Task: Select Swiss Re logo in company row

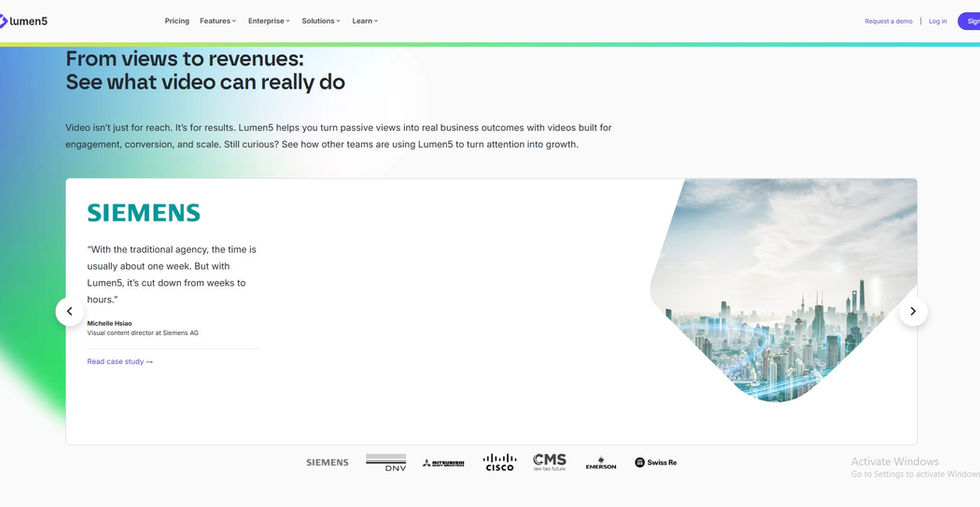Action: click(656, 463)
